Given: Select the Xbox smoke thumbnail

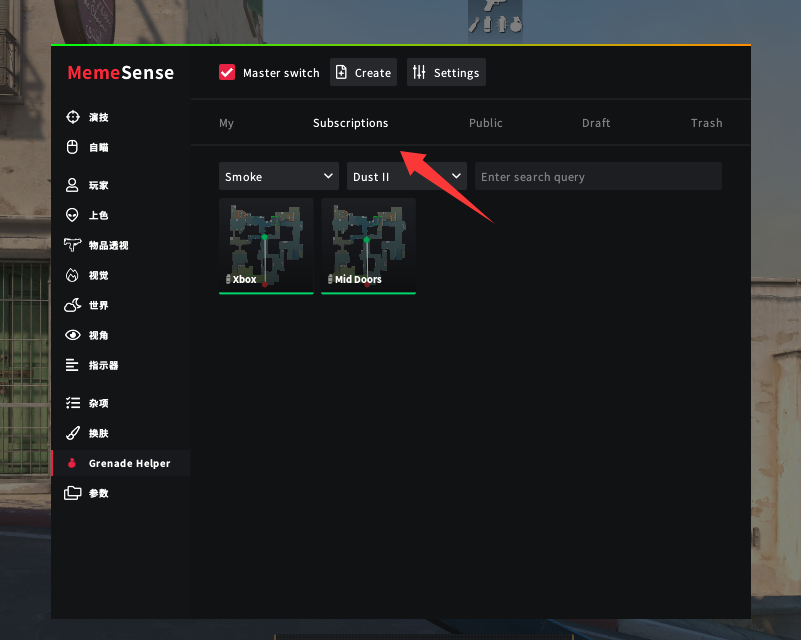Looking at the screenshot, I should coord(266,245).
